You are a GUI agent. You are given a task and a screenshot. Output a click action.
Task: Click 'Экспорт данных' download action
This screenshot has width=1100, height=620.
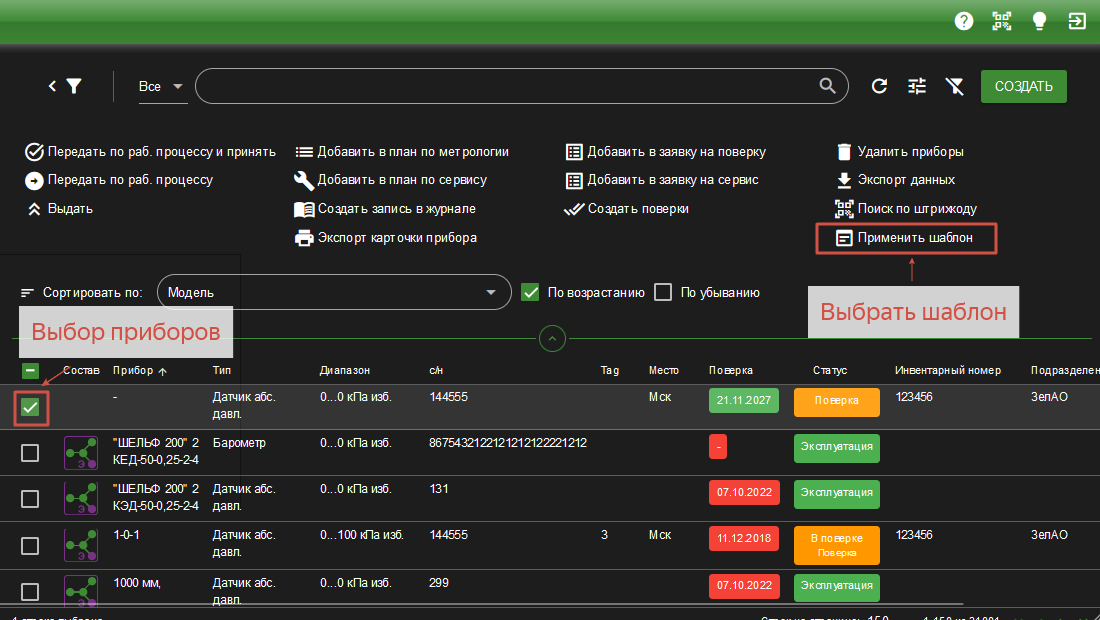tap(896, 180)
